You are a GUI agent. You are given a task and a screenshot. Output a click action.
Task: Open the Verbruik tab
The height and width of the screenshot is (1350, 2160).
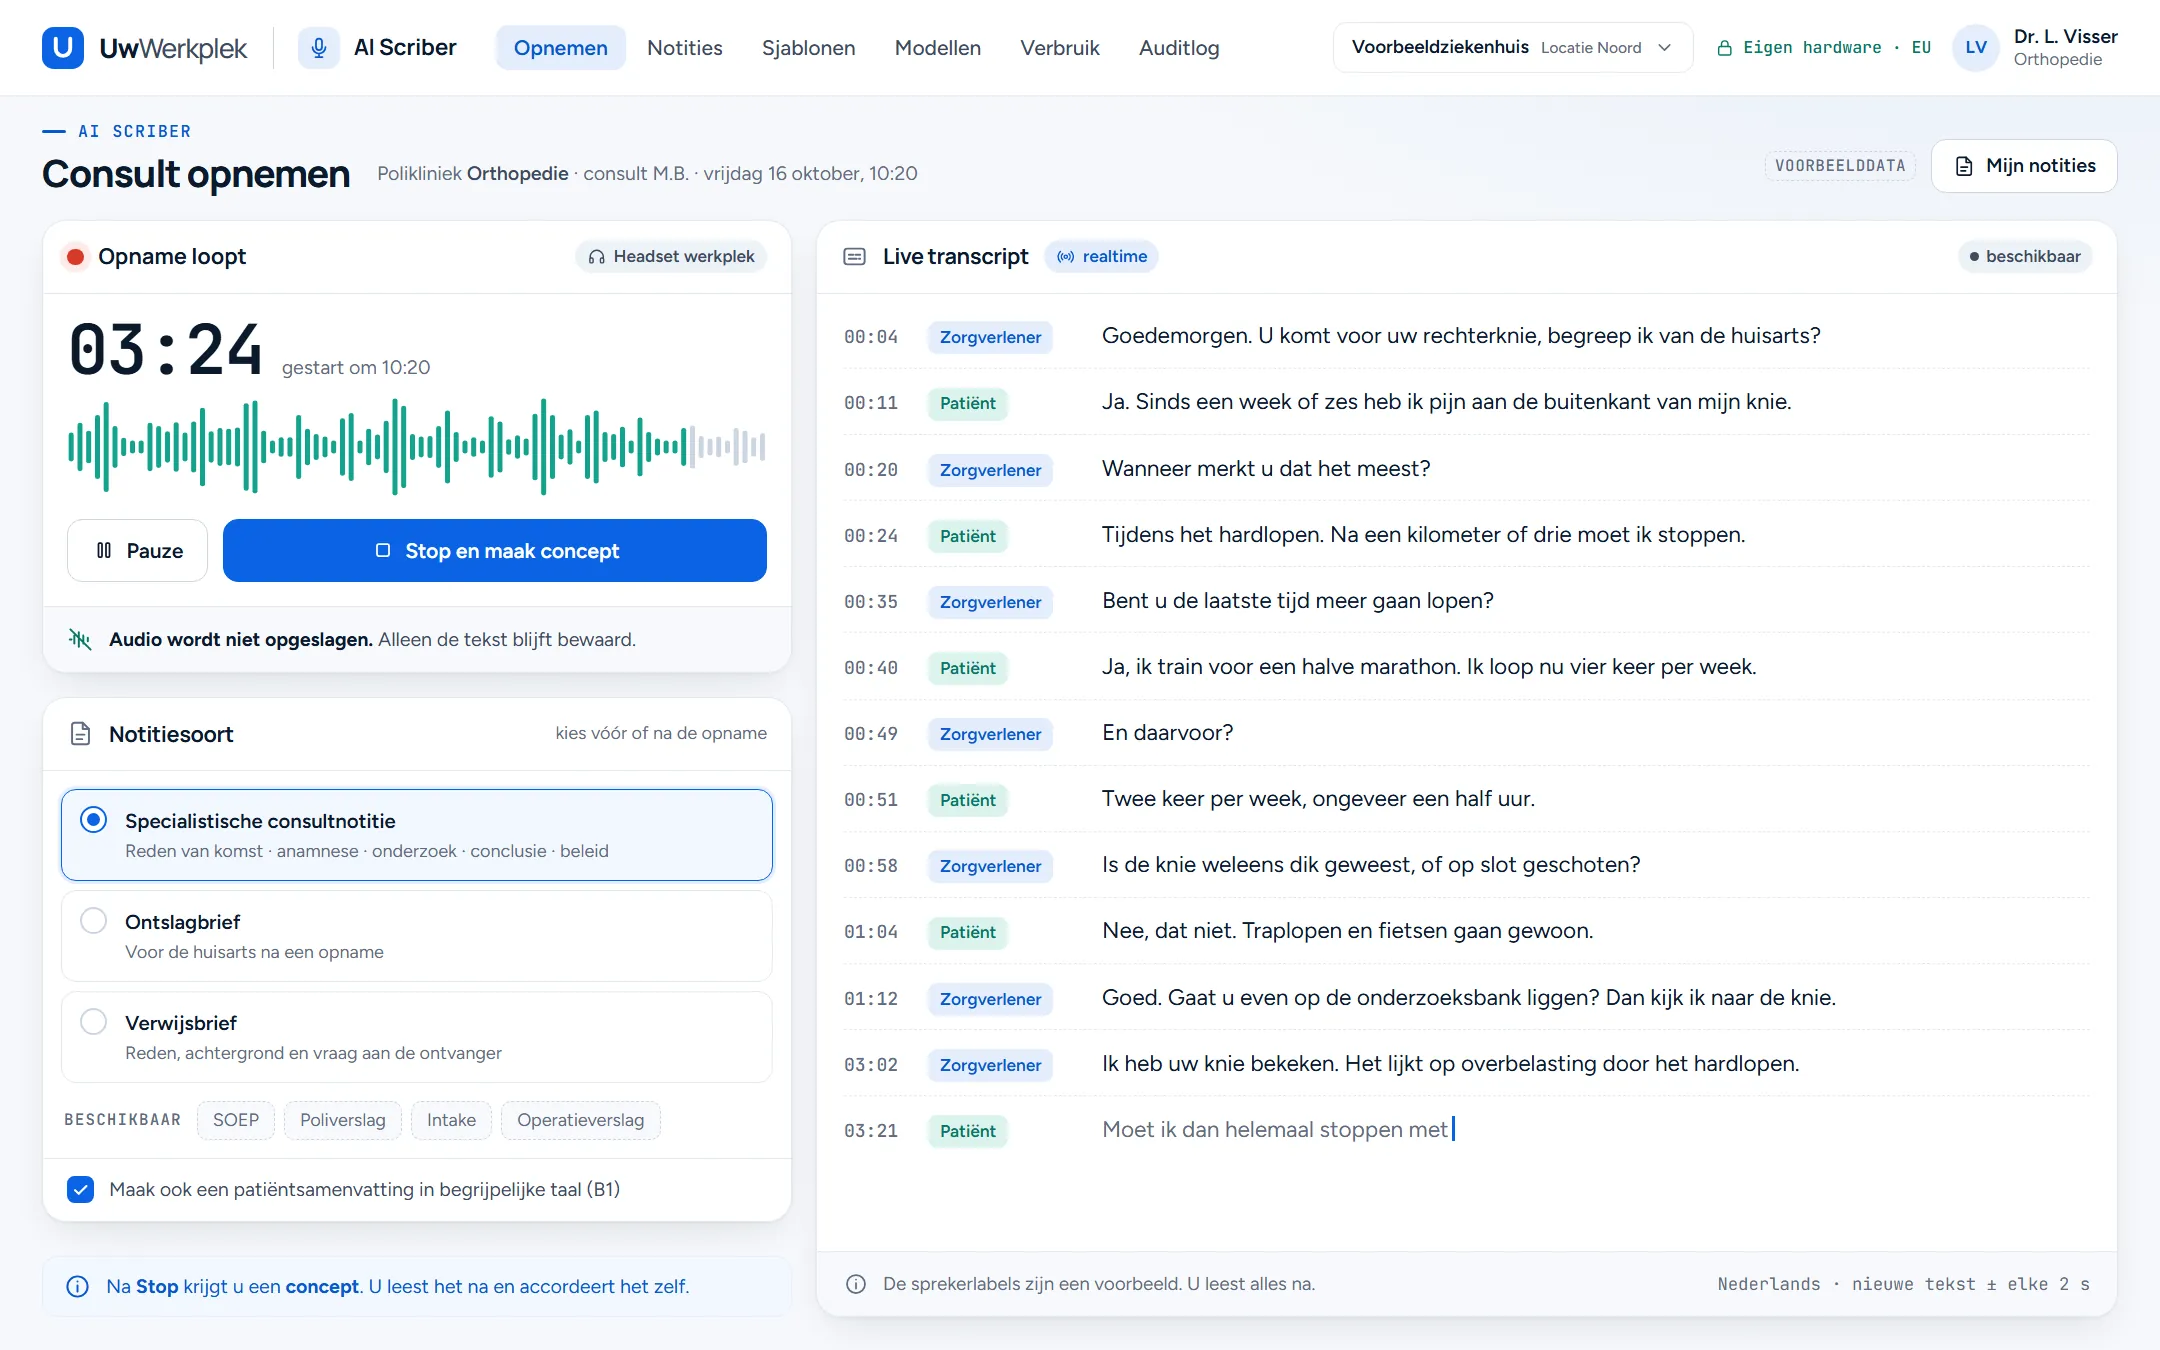(x=1059, y=47)
